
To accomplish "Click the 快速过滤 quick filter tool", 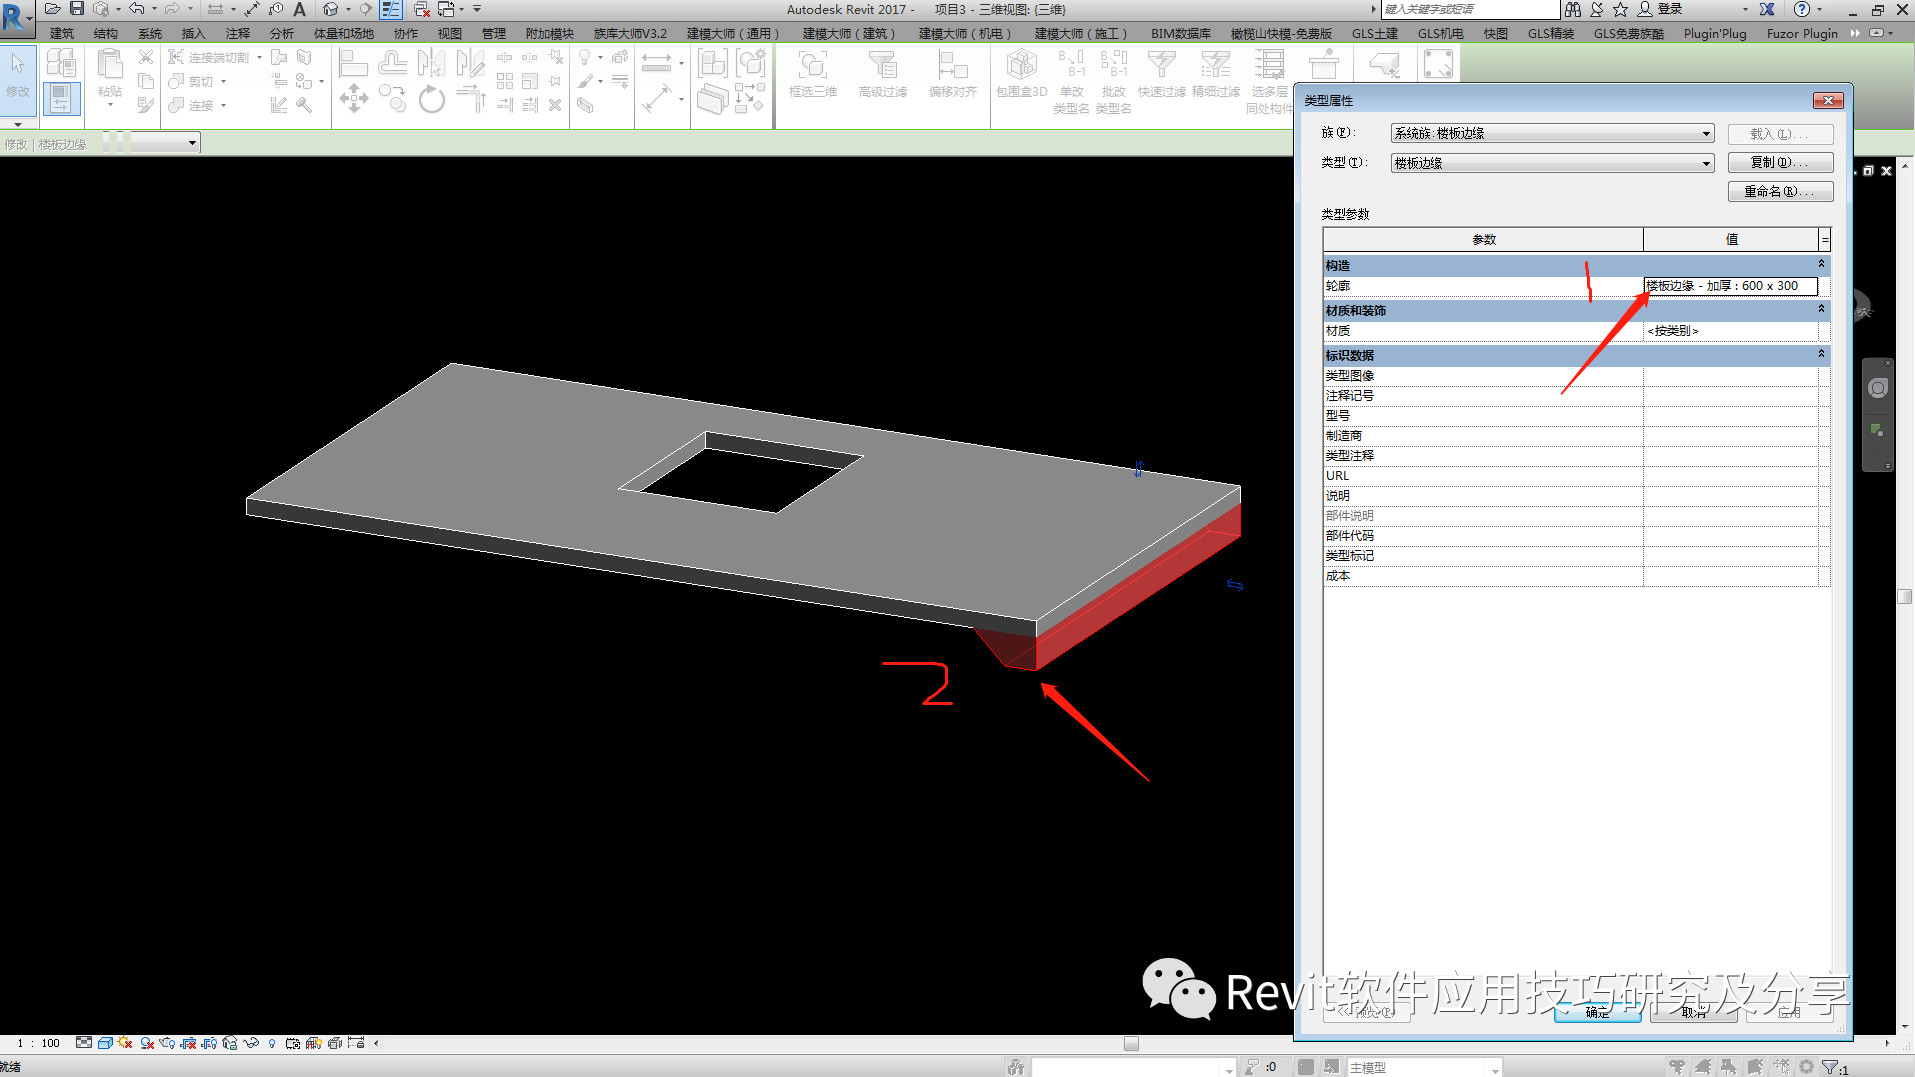I will [x=1162, y=74].
